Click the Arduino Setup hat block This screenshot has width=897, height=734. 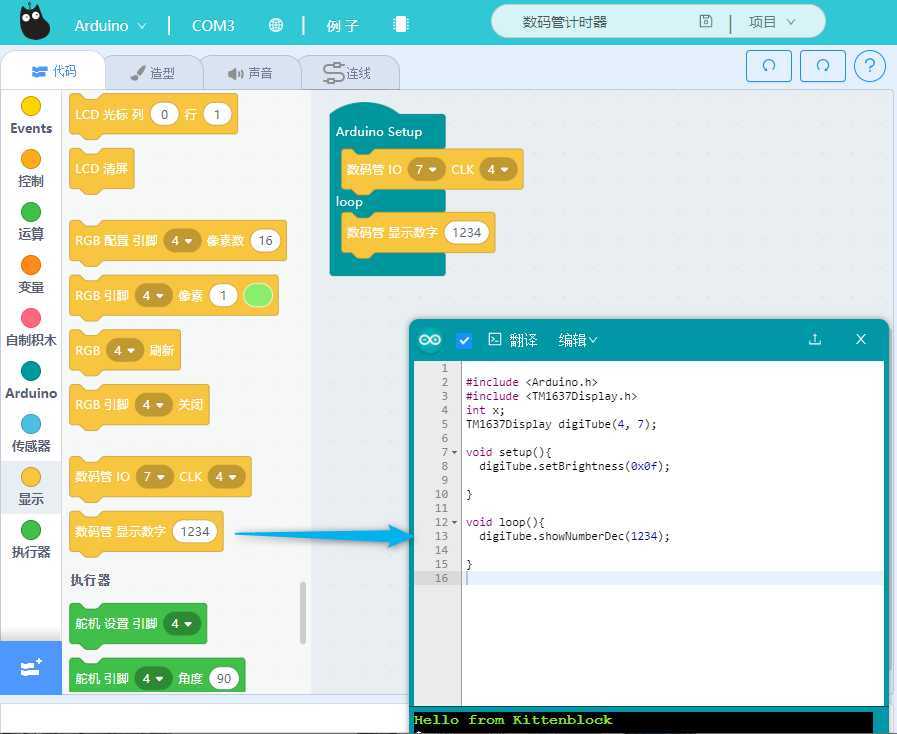(379, 132)
